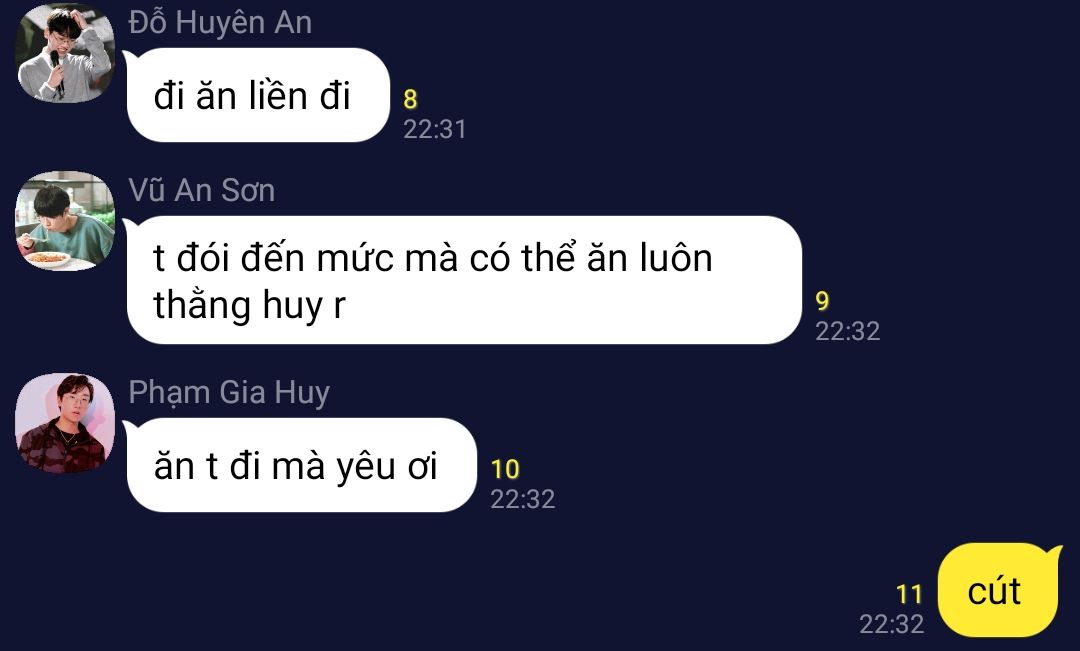The width and height of the screenshot is (1080, 651).
Task: Click the words "thằng huy r" in the message
Action: [x=249, y=304]
